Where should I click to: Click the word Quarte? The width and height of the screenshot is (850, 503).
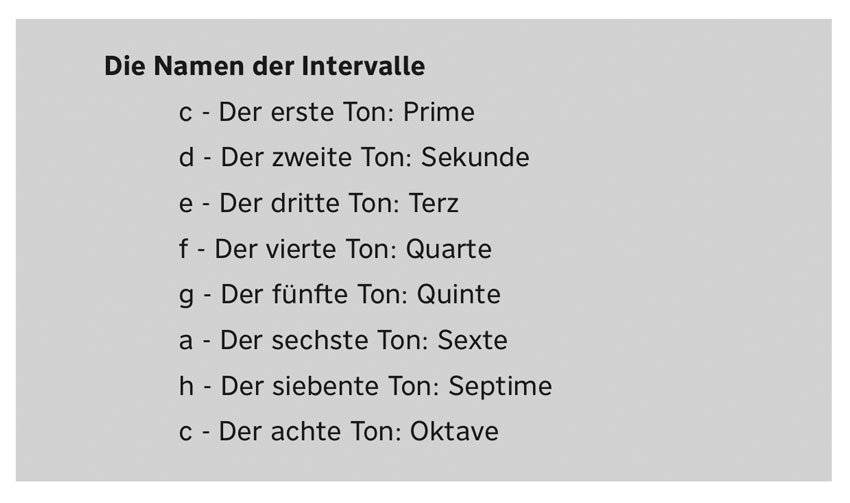448,250
